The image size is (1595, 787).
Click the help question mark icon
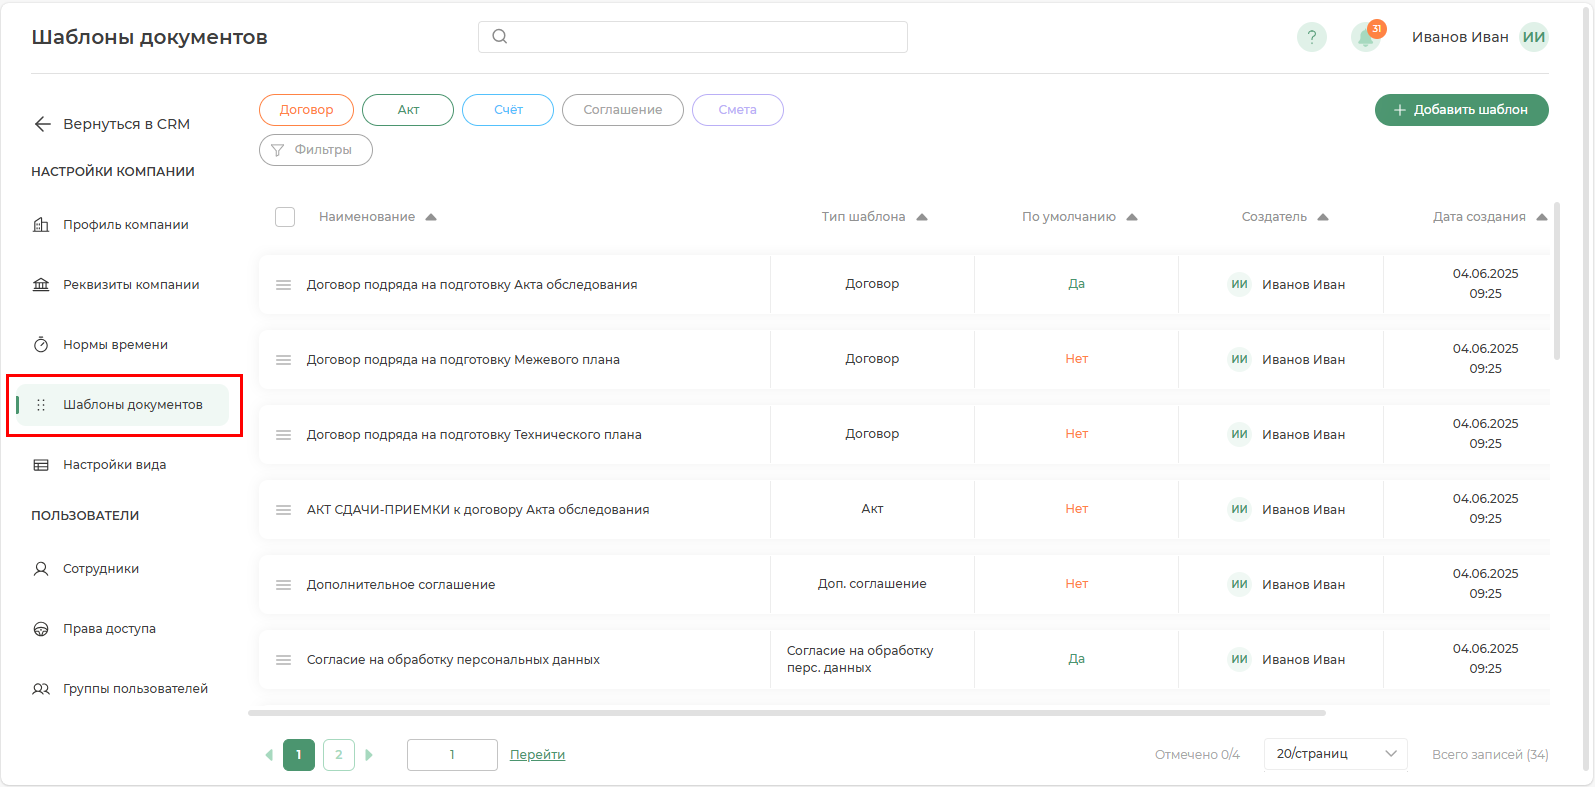tap(1311, 37)
